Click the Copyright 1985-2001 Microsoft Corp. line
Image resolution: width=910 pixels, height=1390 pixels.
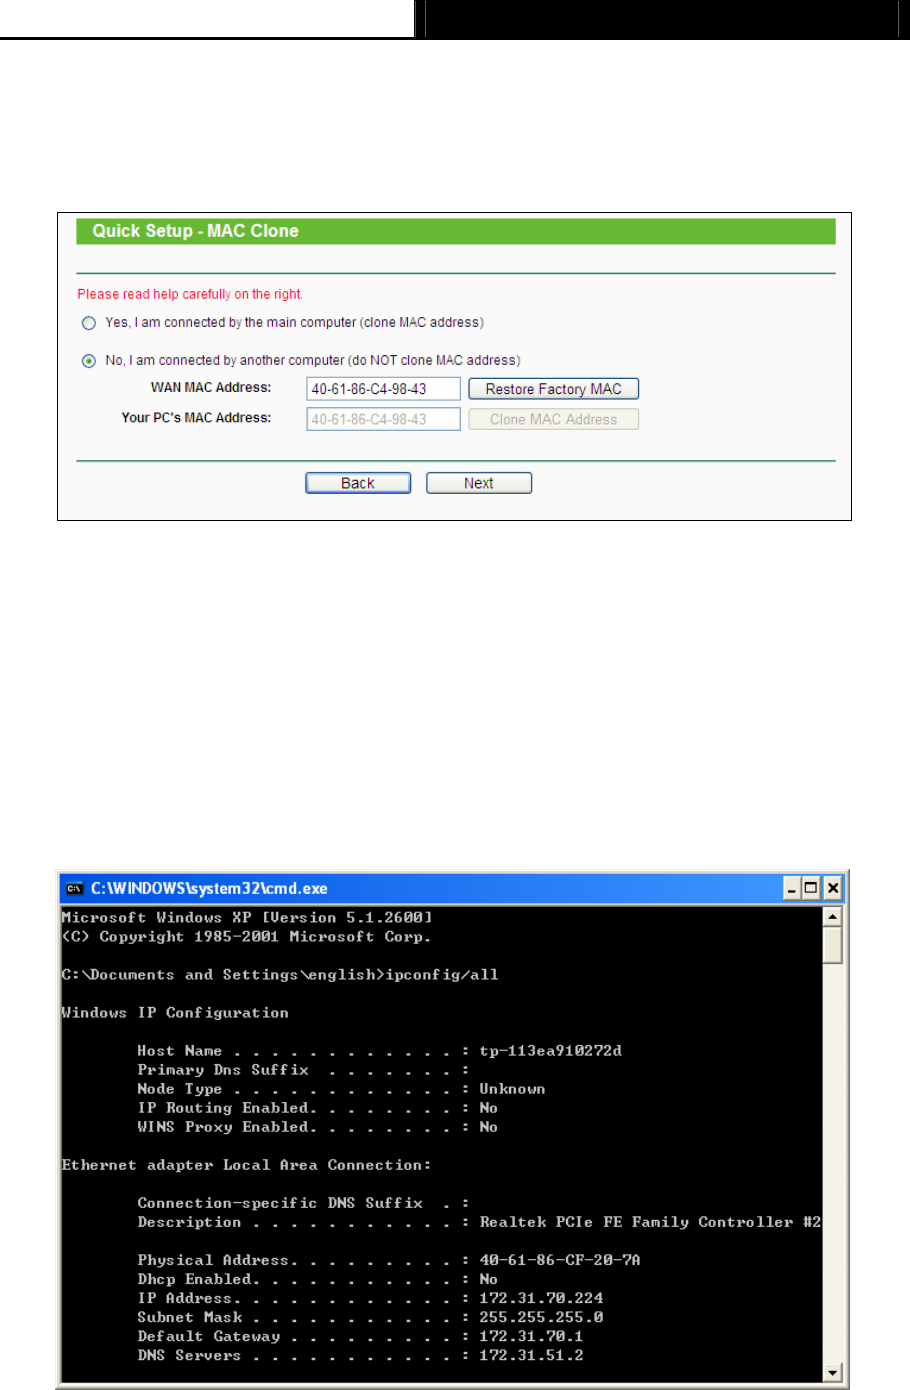tap(247, 937)
